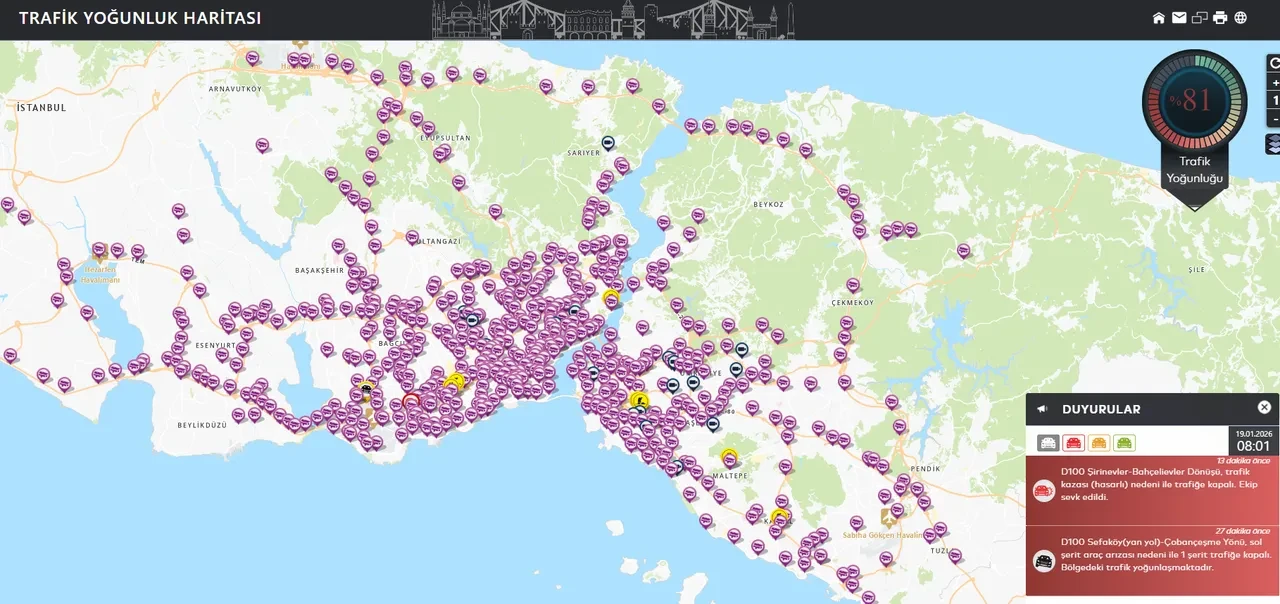Open the traffic announcements speaker icon

coord(1042,409)
